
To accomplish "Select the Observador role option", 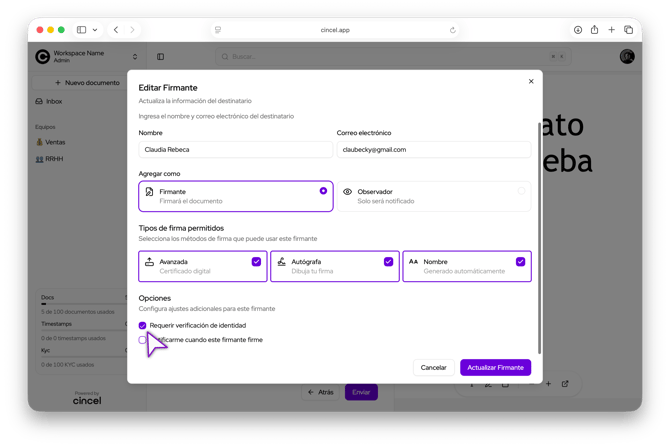I will coord(434,196).
